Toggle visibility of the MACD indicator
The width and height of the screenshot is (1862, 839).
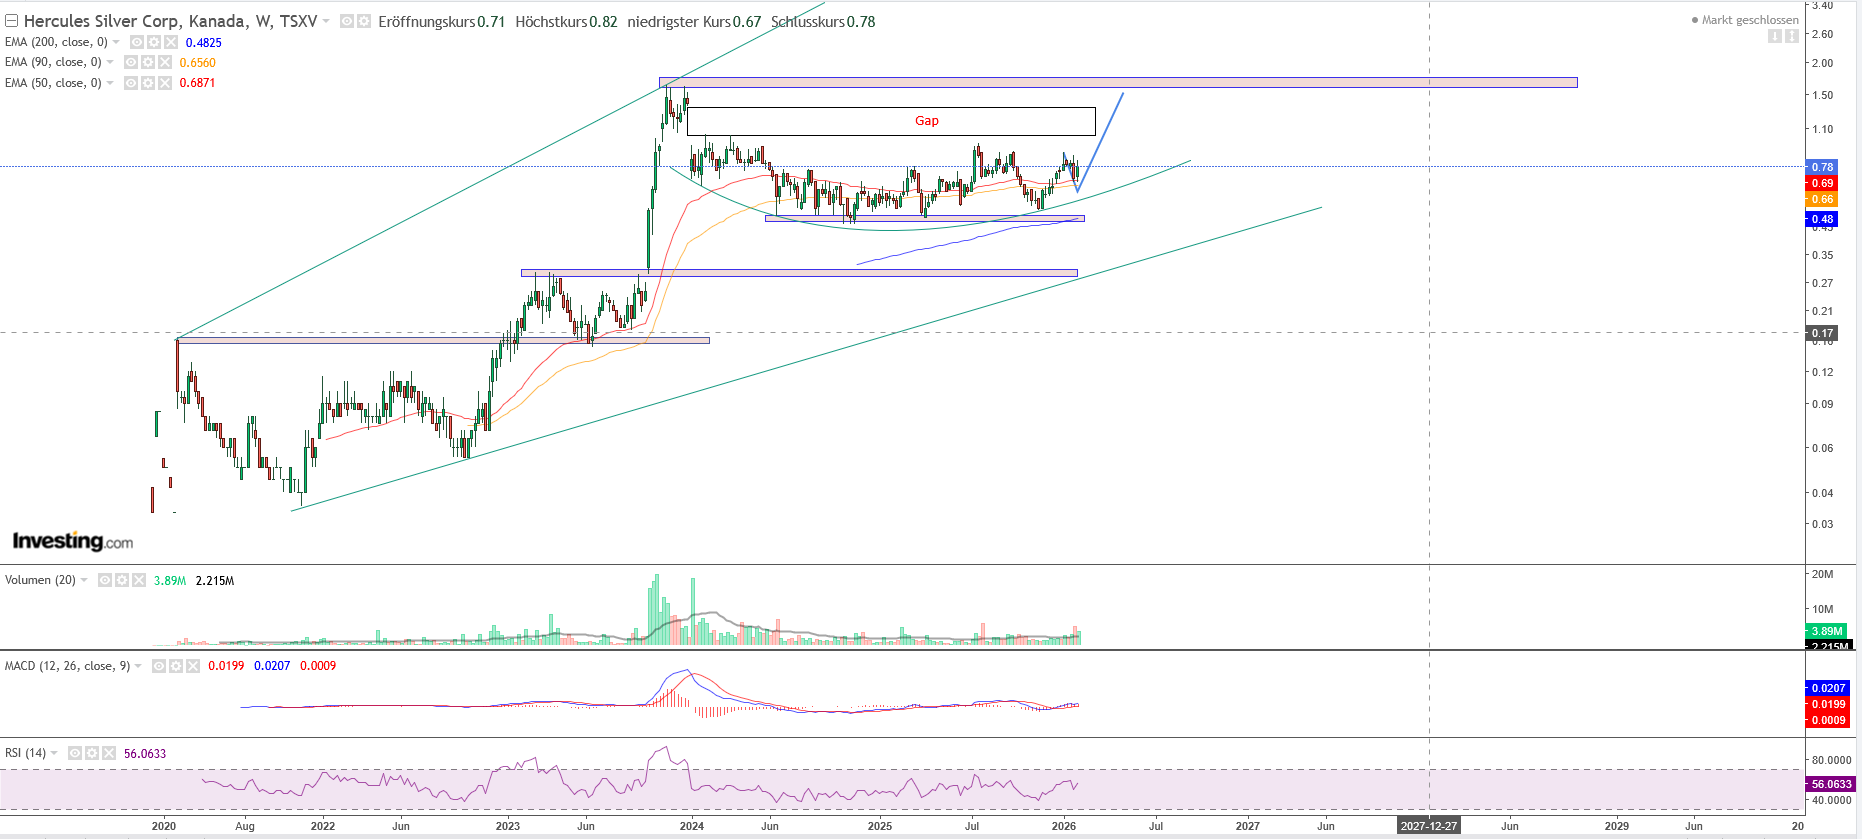(159, 666)
